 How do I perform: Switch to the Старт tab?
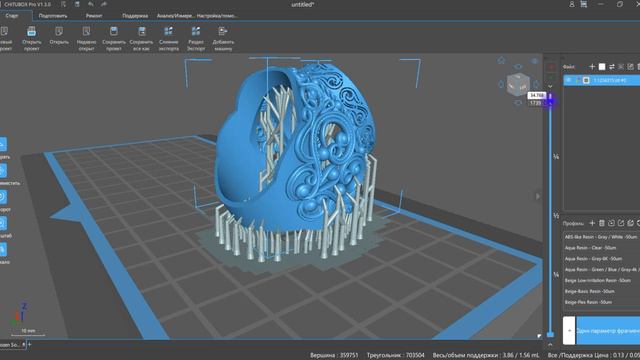coord(12,16)
